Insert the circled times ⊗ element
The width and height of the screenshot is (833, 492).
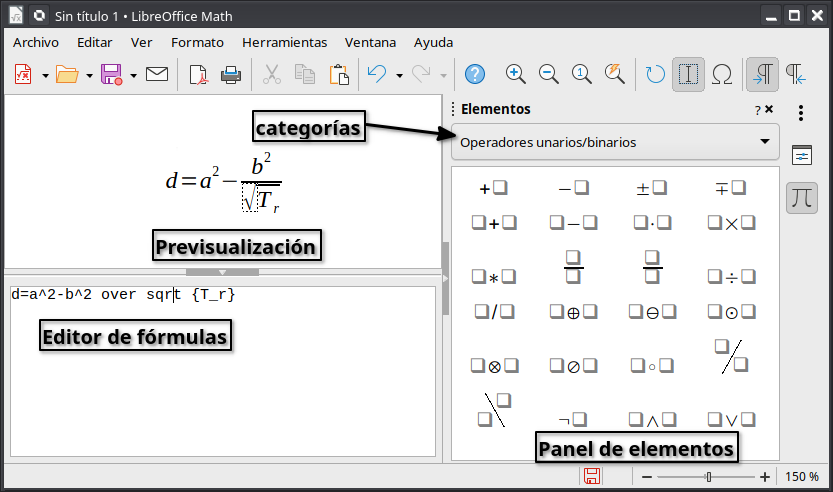coord(494,366)
